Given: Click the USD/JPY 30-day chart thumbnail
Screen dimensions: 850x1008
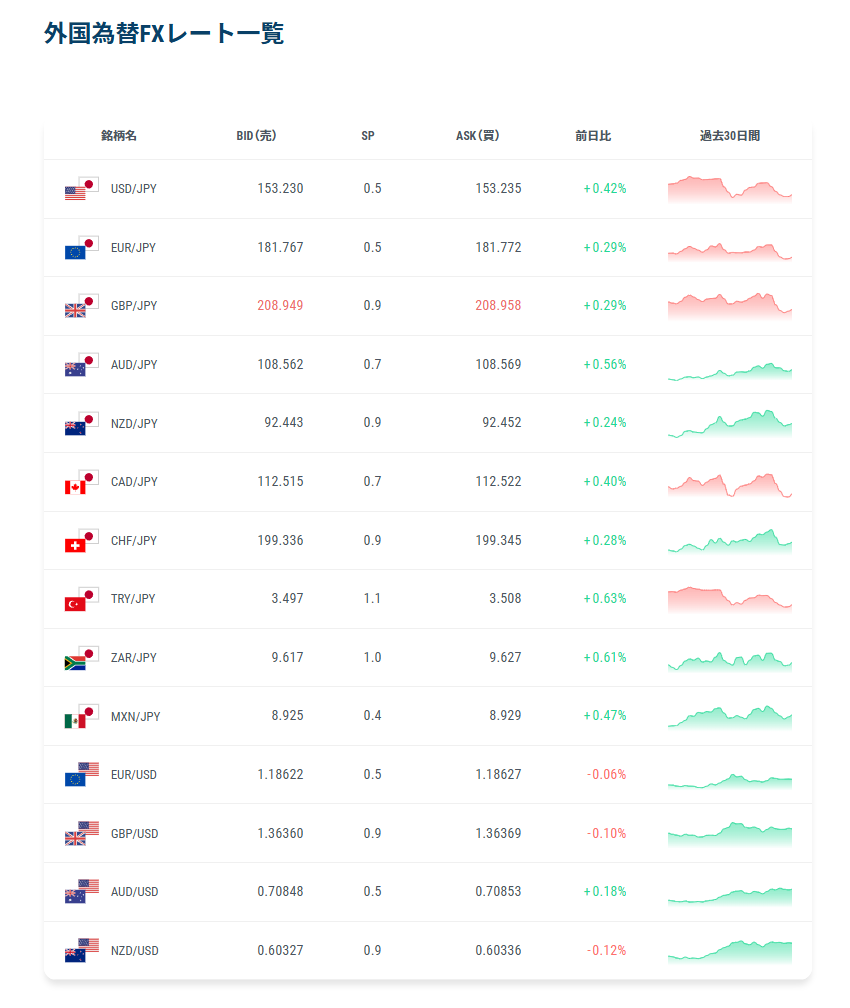Looking at the screenshot, I should [729, 189].
